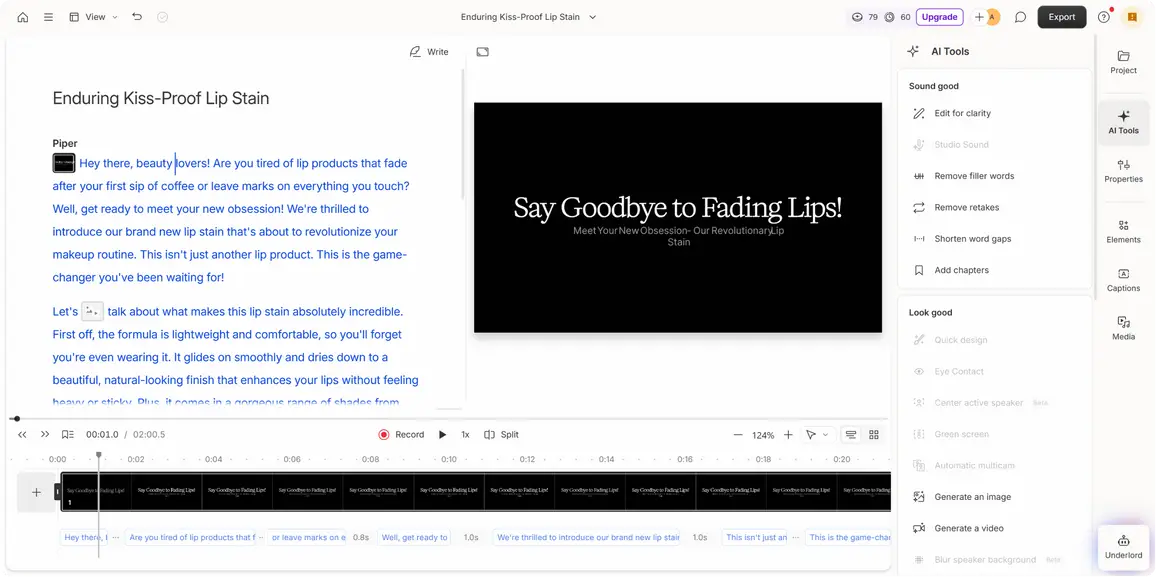This screenshot has height=577, width=1156.
Task: Open the Properties tab in sidebar
Action: (1123, 171)
